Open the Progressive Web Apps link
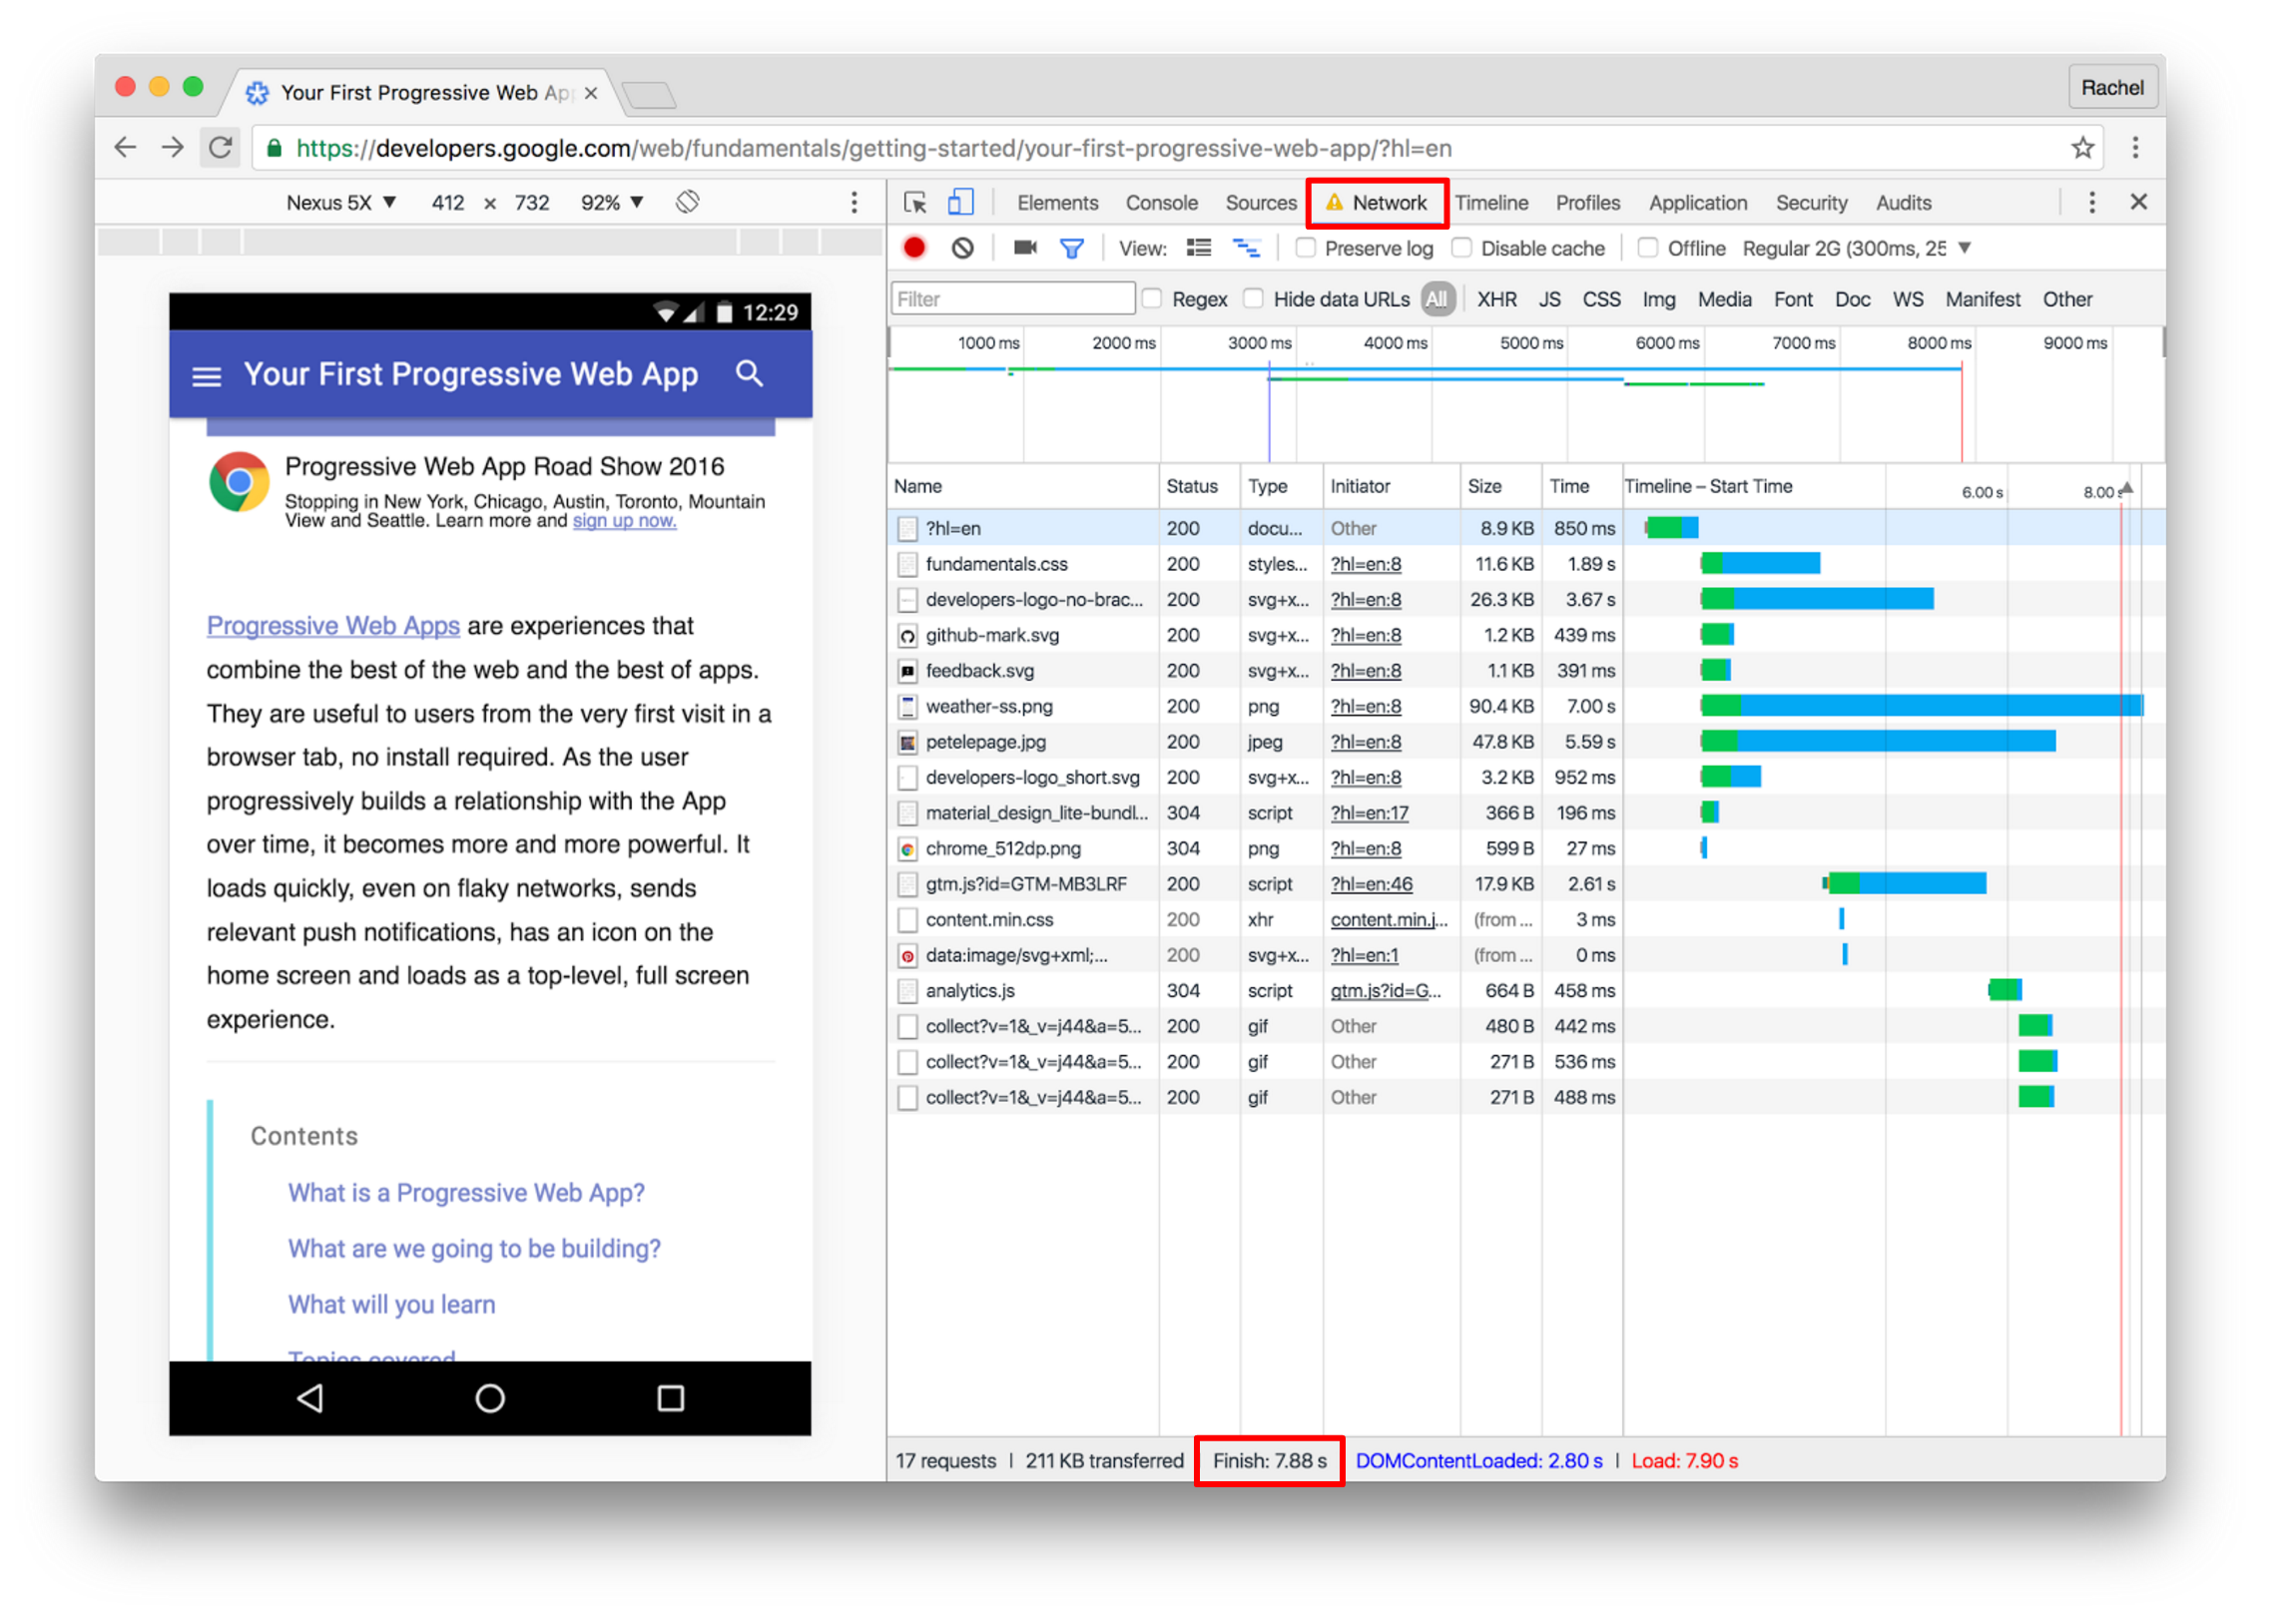Viewport: 2296px width, 1617px height. [x=333, y=626]
